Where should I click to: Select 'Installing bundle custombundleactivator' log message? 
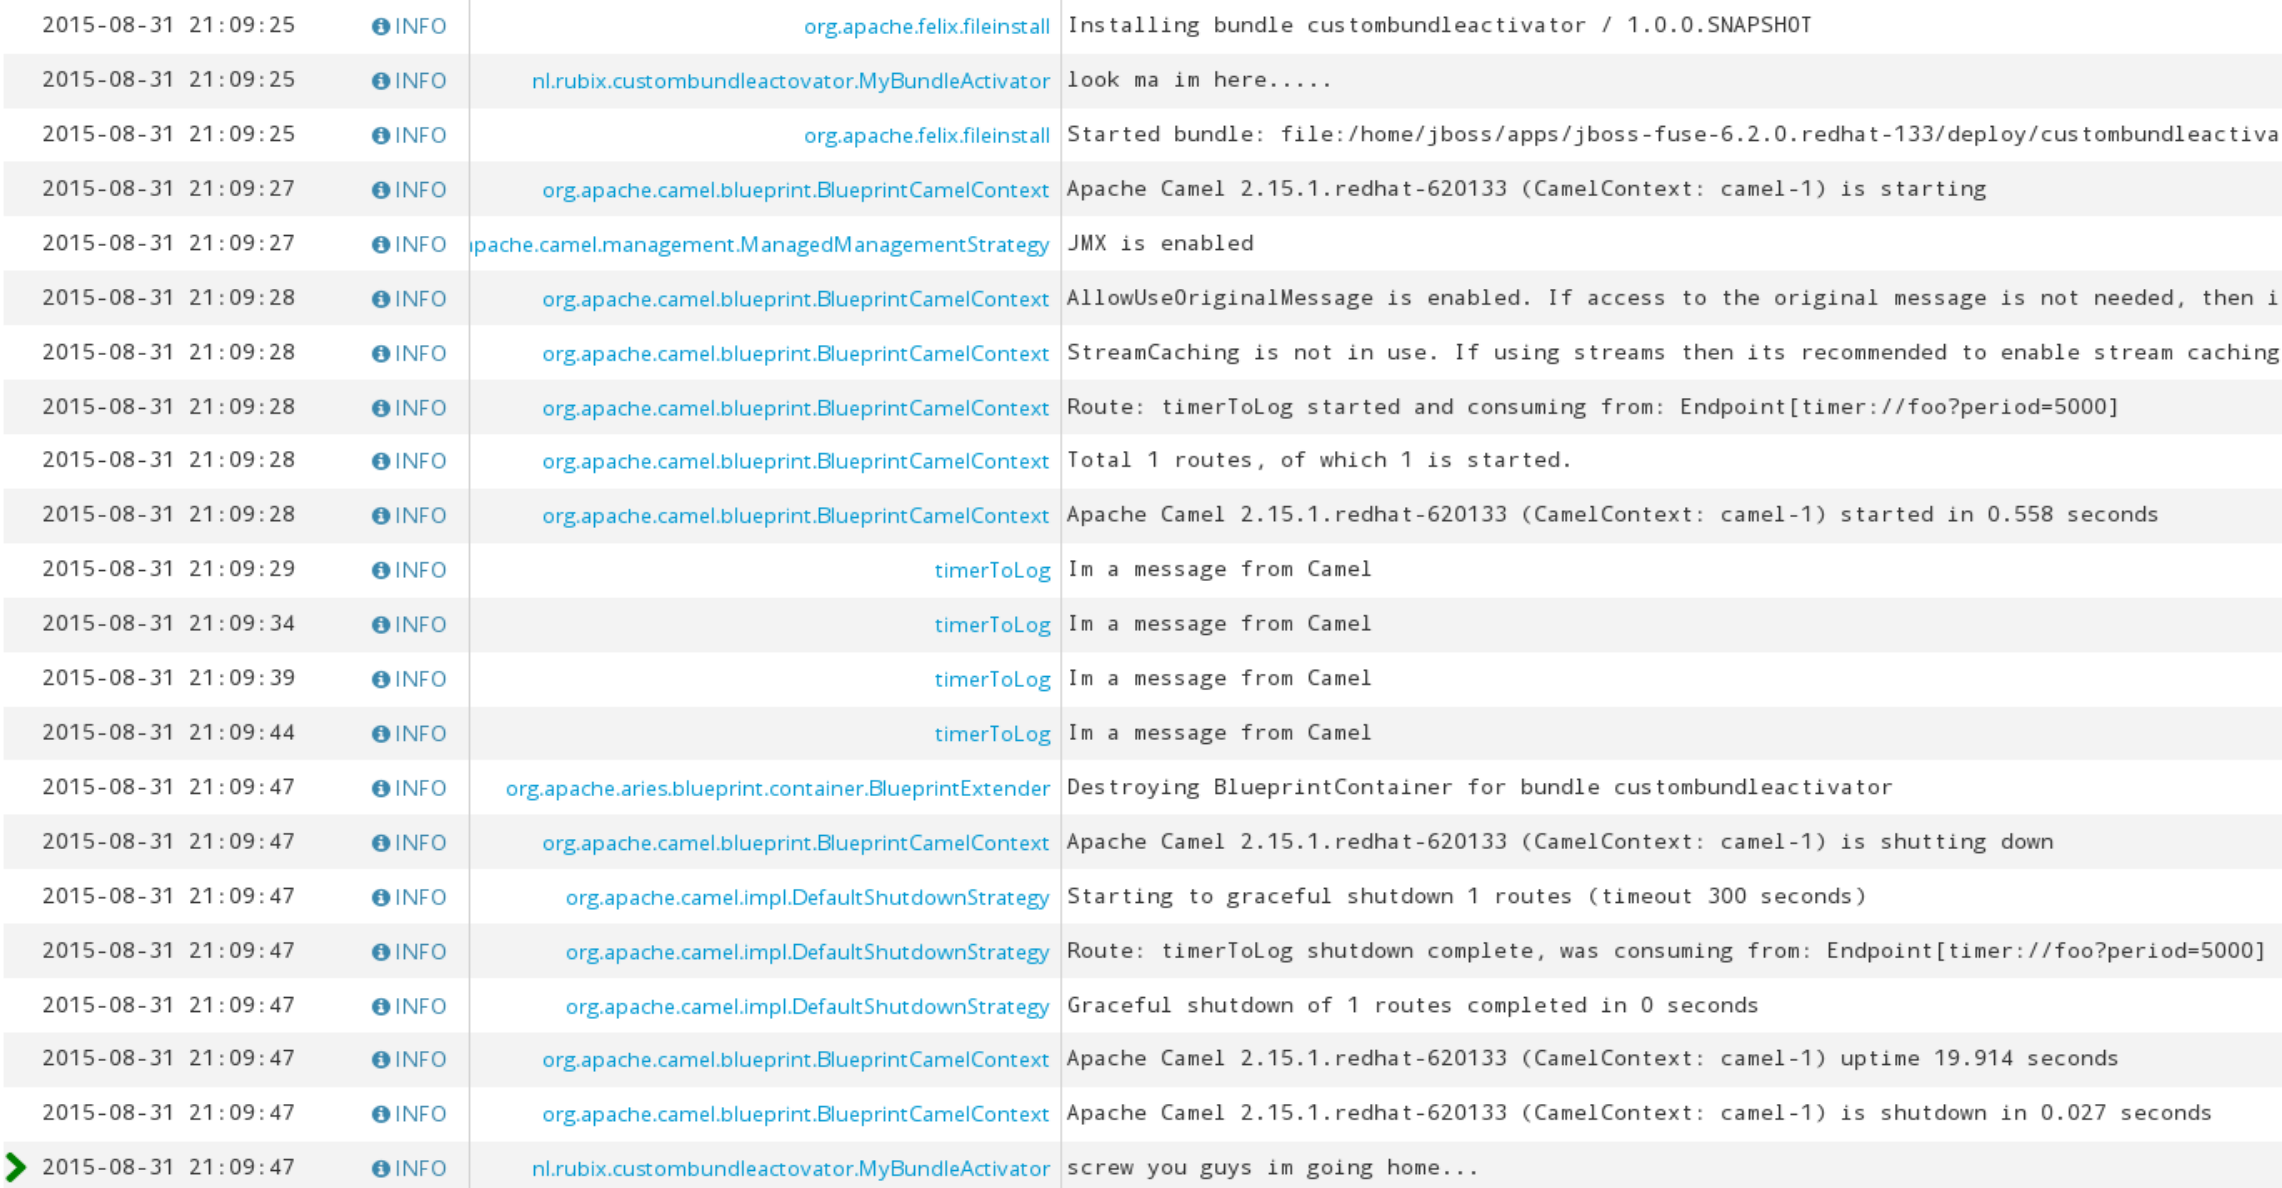click(x=1438, y=25)
